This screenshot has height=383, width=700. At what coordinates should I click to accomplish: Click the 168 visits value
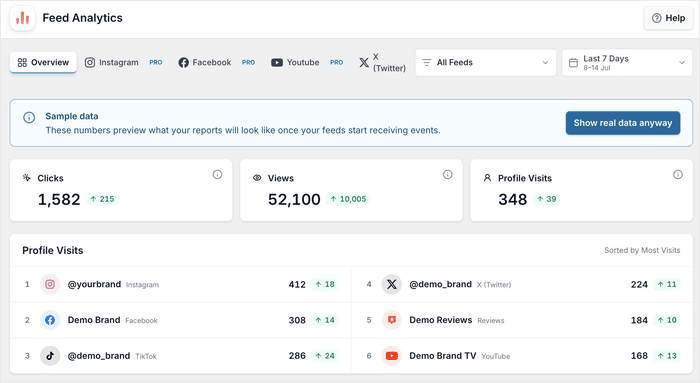pos(639,356)
